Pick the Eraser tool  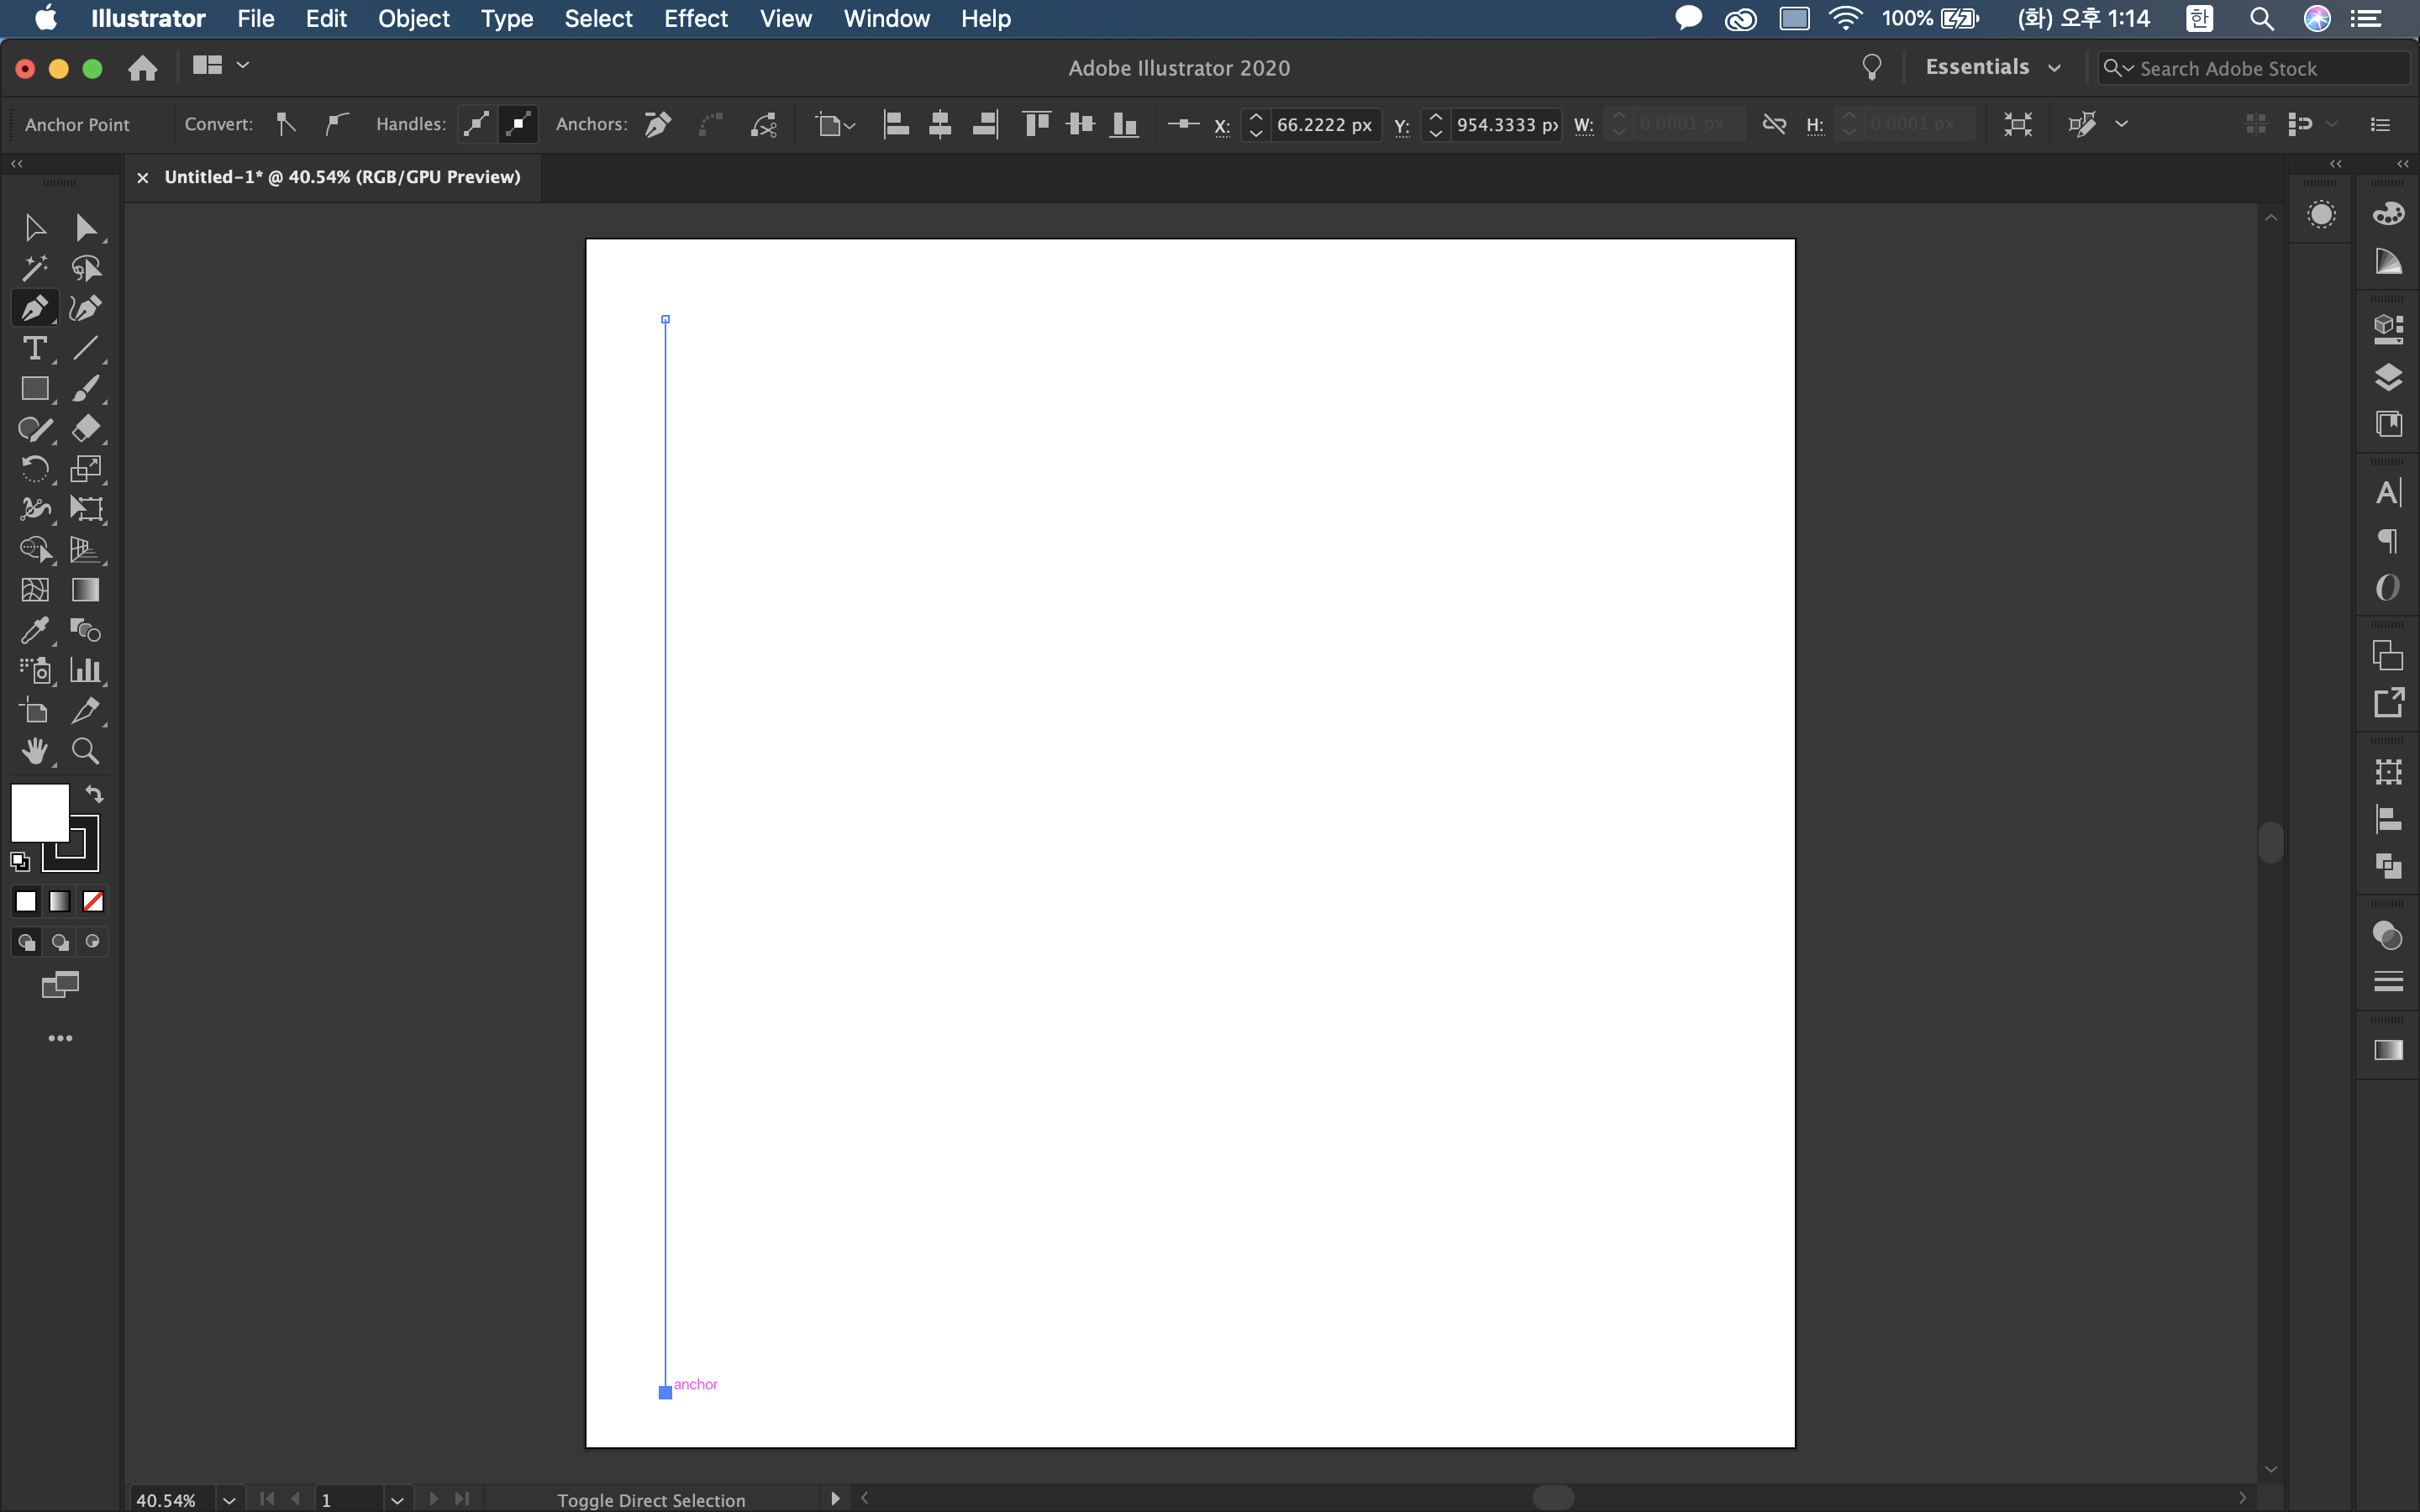86,428
